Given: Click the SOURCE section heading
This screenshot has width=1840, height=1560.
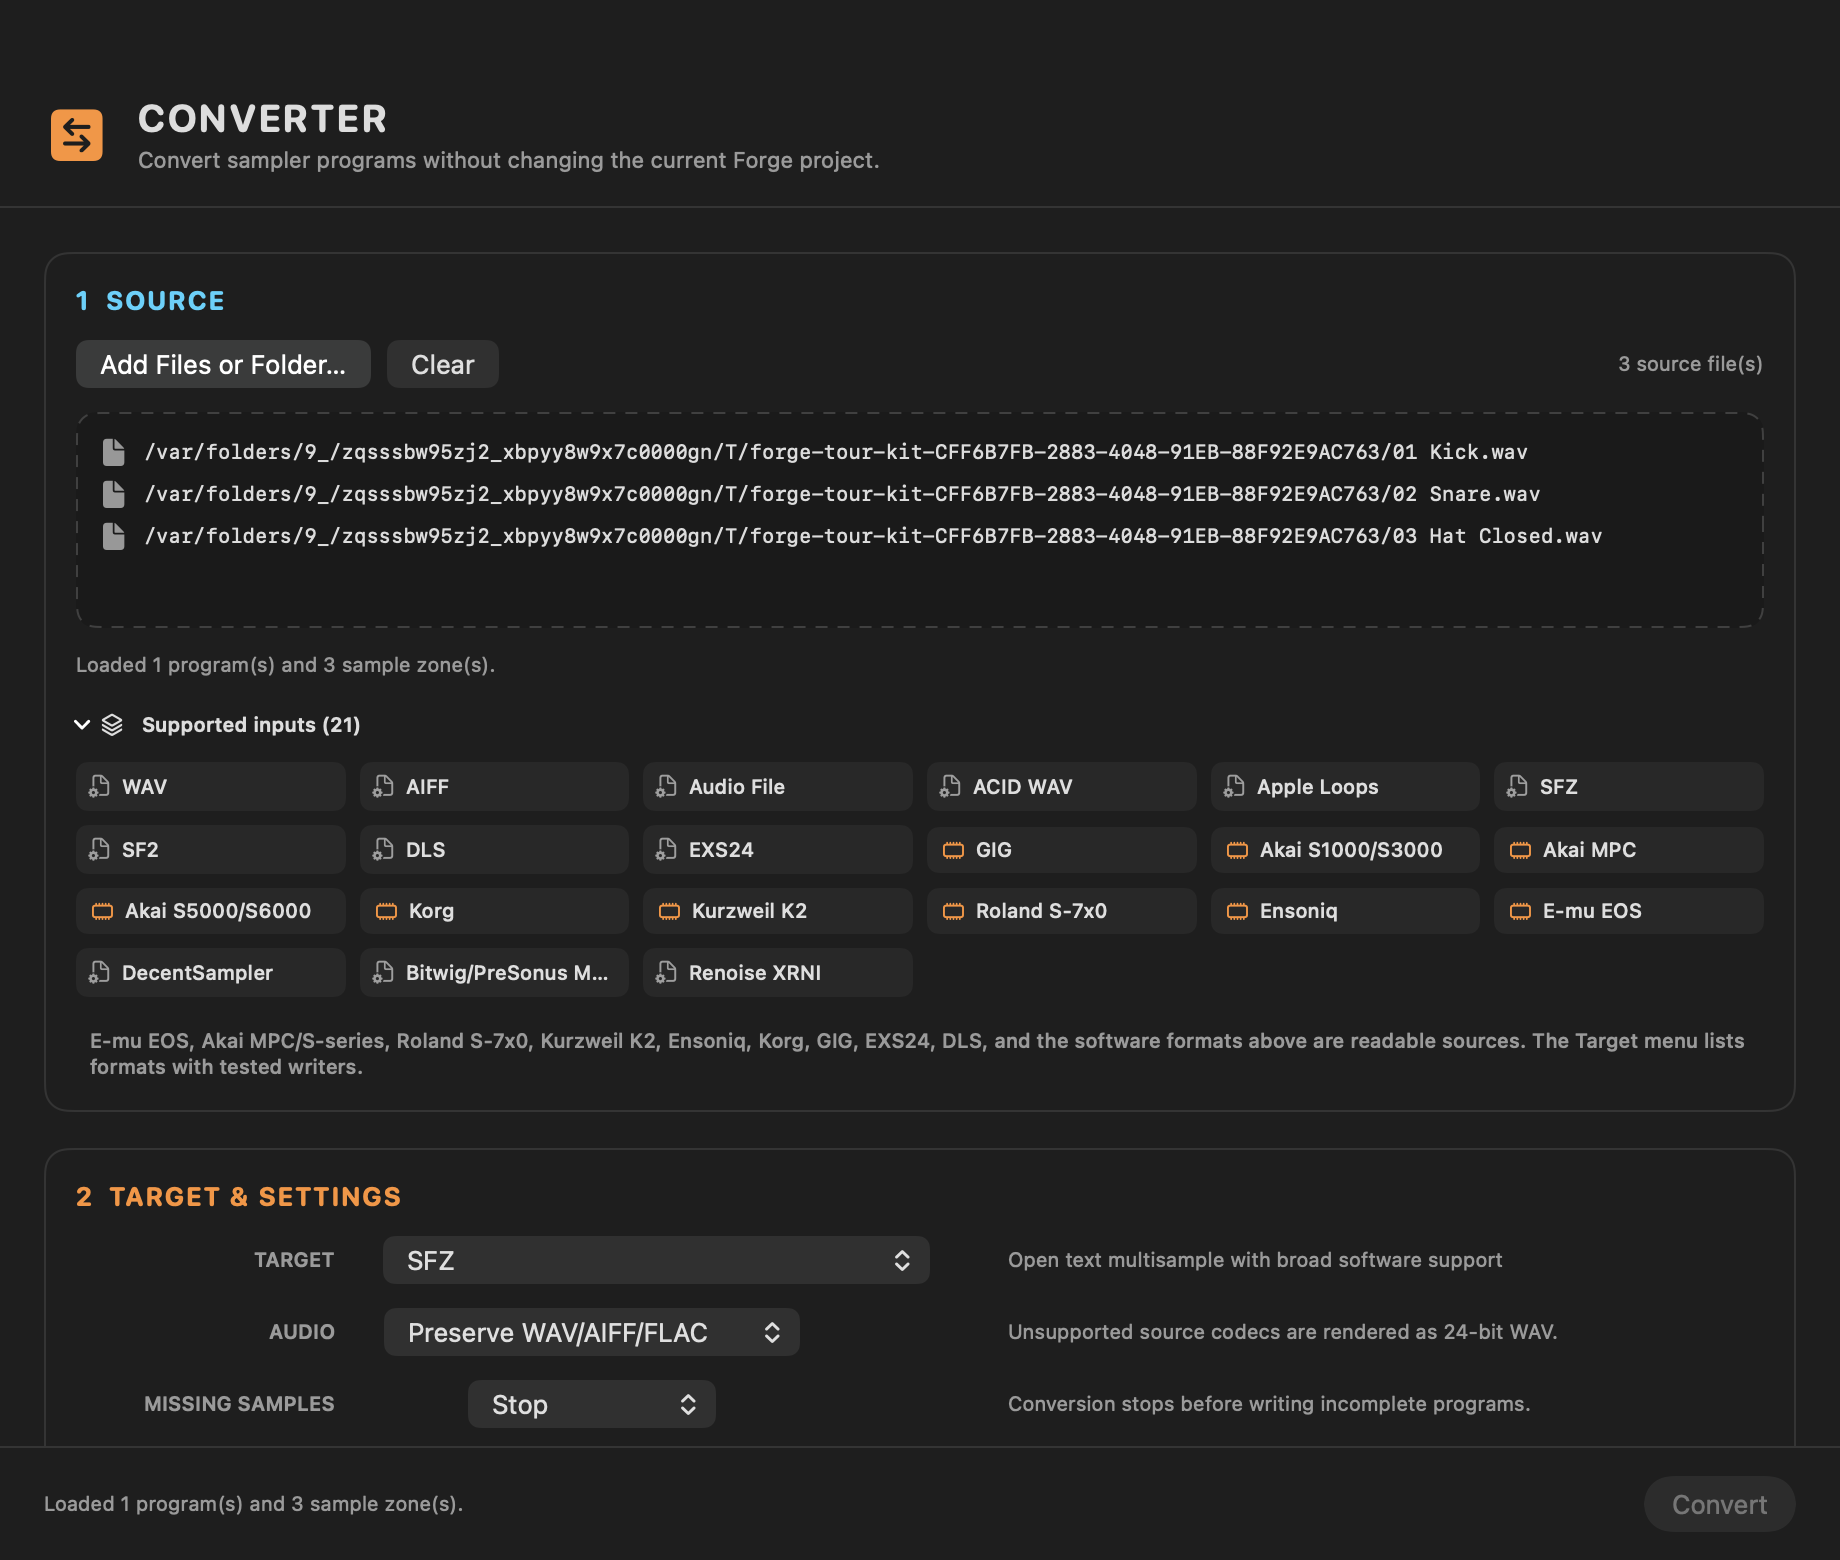Looking at the screenshot, I should (x=165, y=301).
